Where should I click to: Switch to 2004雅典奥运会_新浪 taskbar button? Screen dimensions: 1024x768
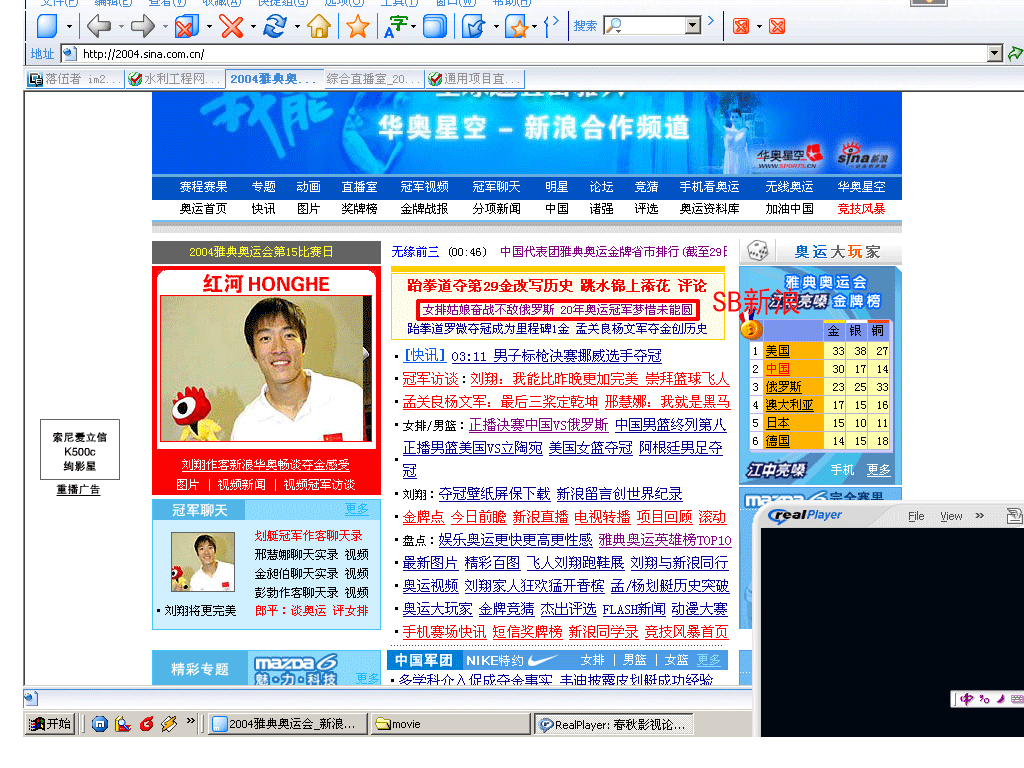287,724
